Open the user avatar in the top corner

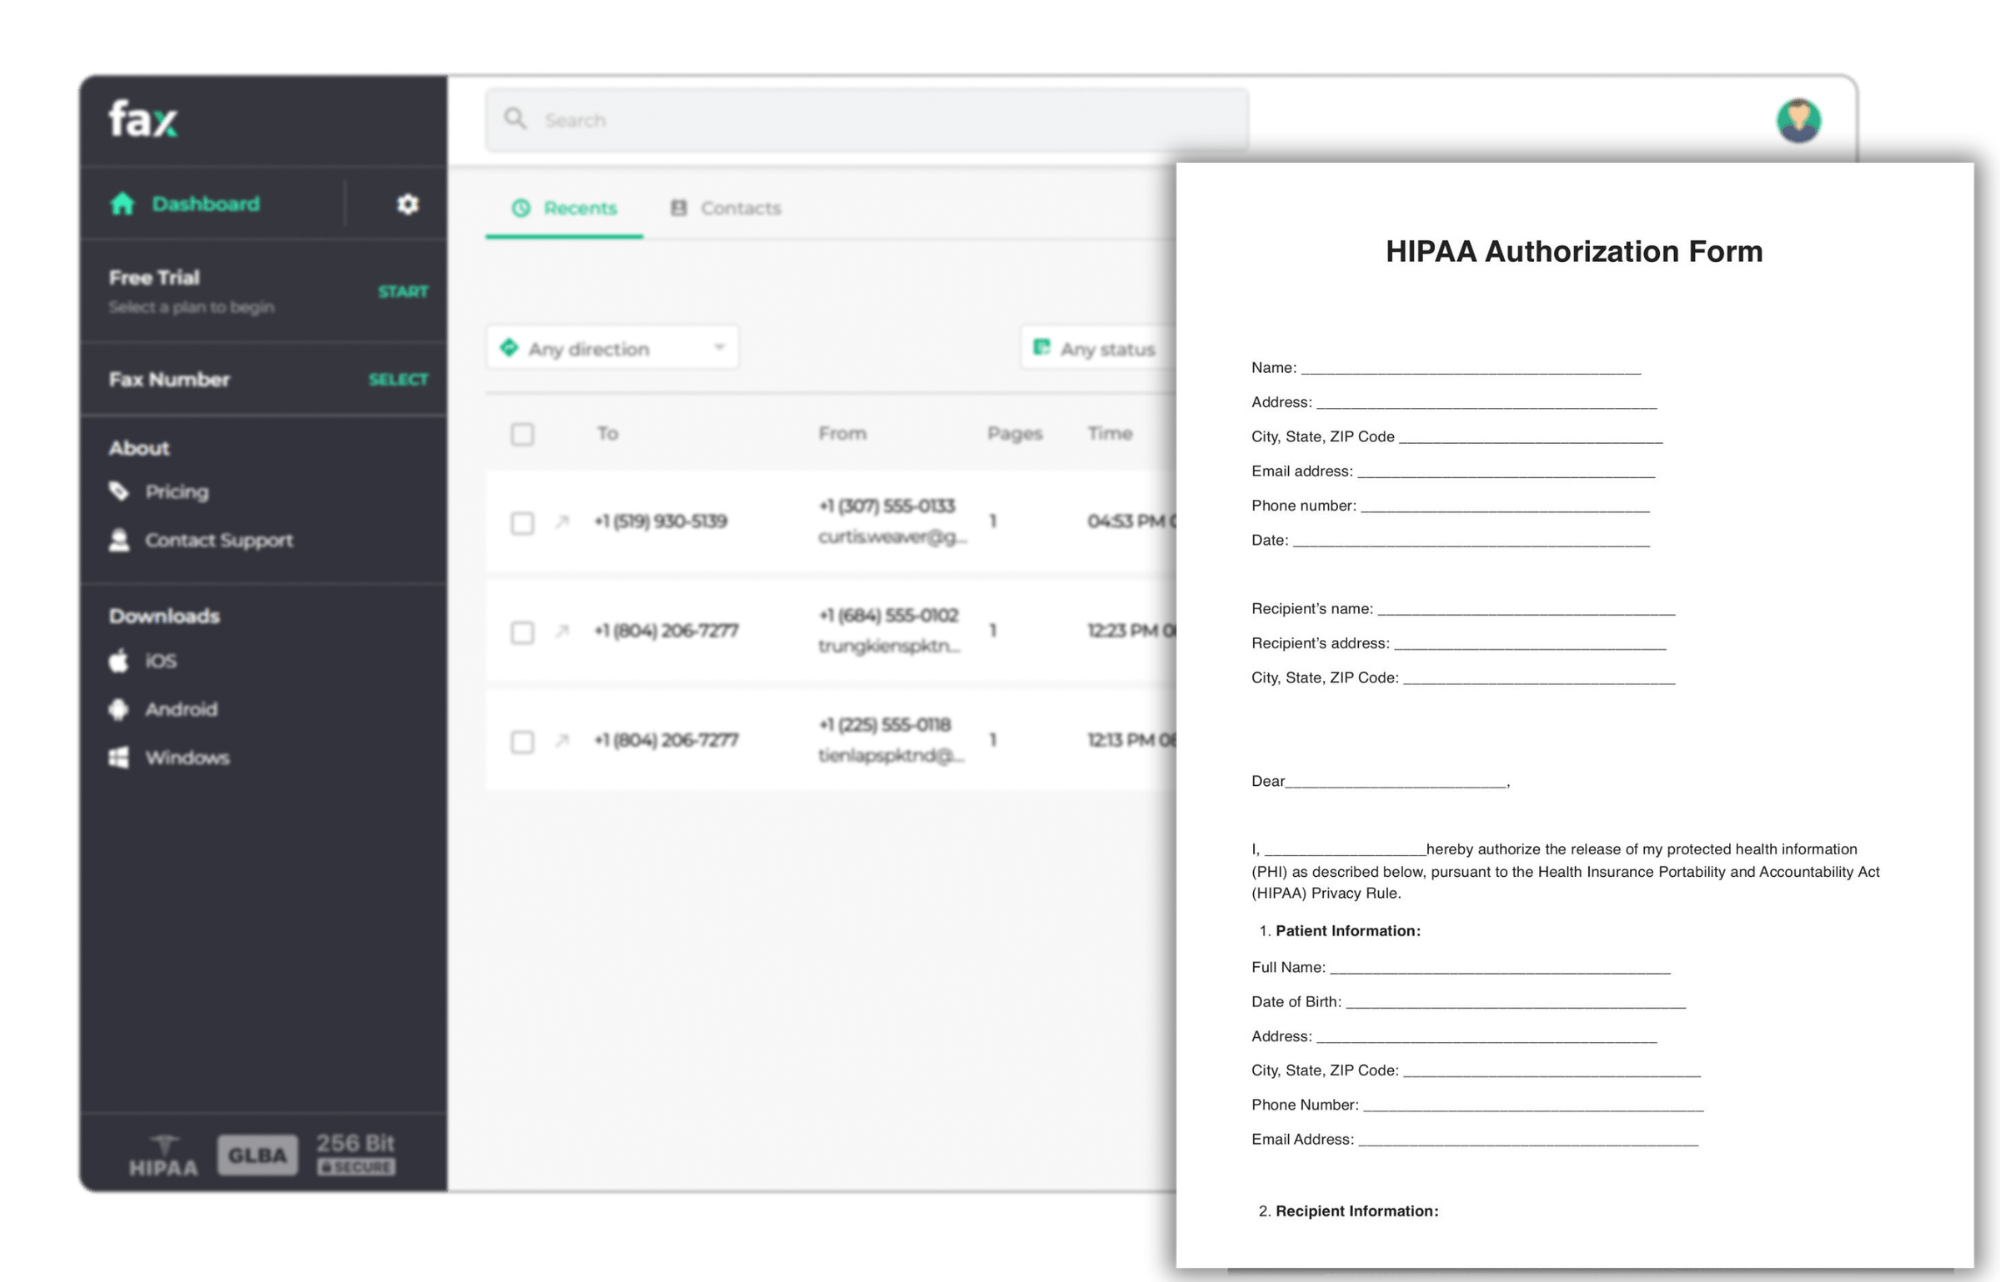tap(1798, 119)
